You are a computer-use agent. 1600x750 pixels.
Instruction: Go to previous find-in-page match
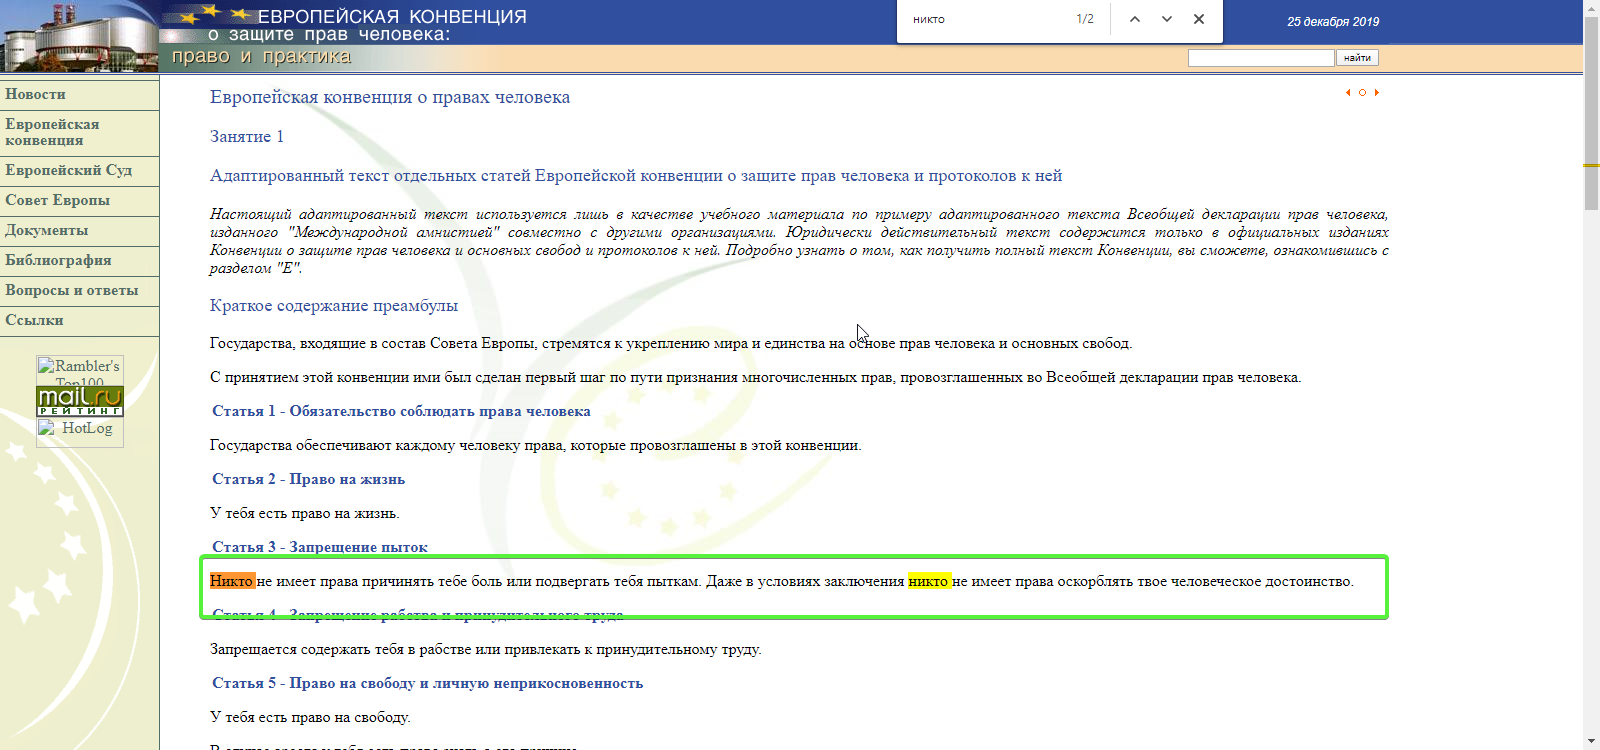click(x=1135, y=19)
